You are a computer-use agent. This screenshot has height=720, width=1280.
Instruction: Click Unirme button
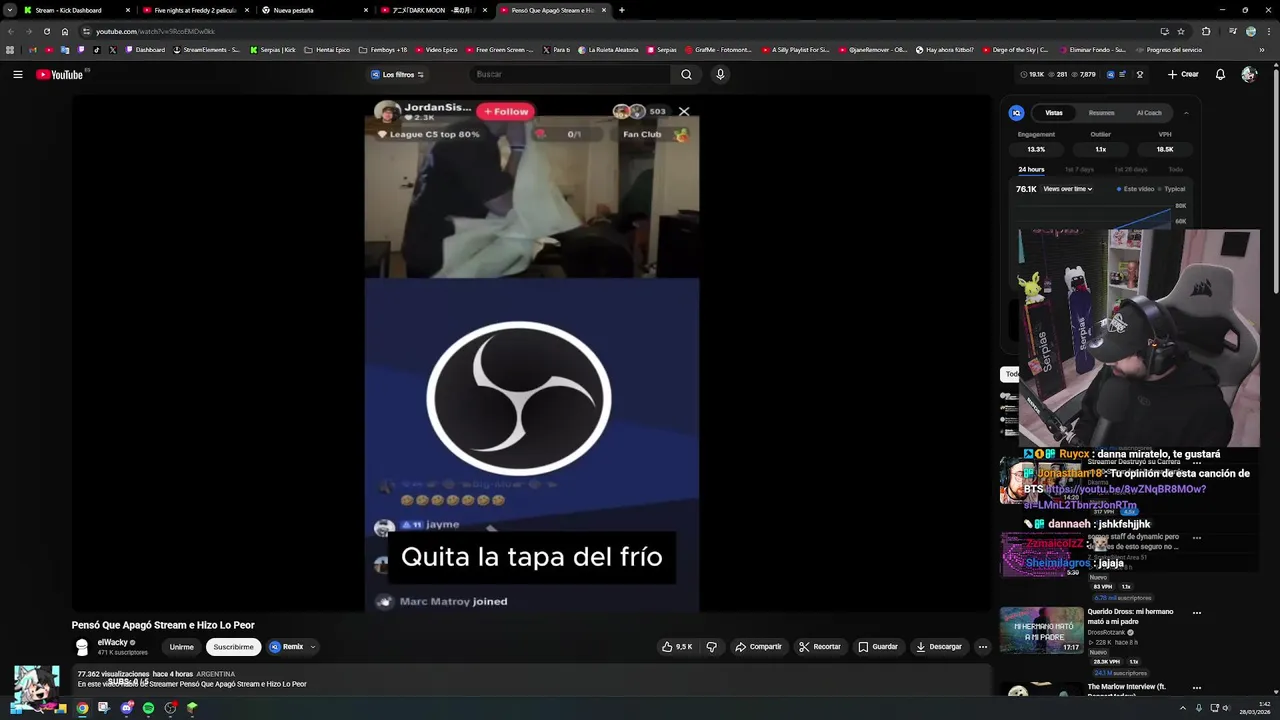[181, 647]
